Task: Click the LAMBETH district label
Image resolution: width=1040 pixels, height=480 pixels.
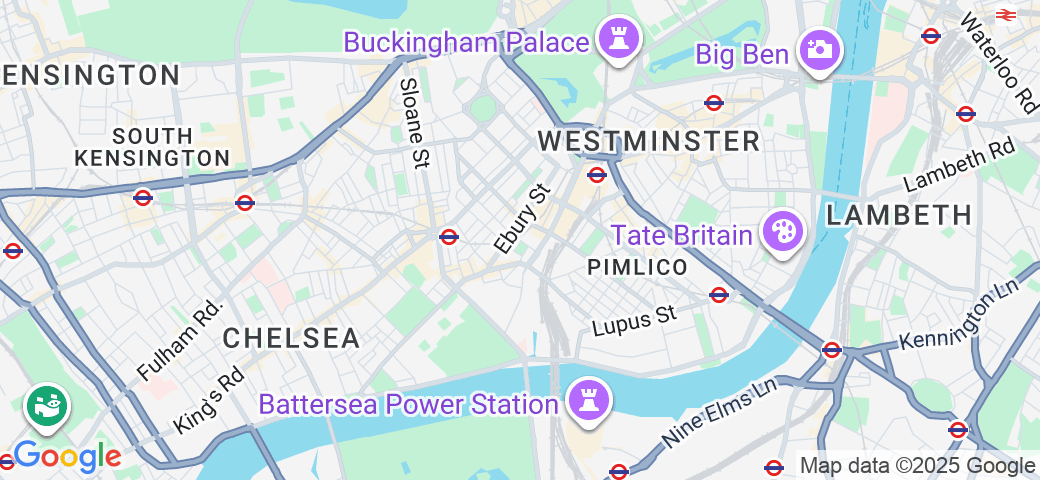Action: [899, 215]
